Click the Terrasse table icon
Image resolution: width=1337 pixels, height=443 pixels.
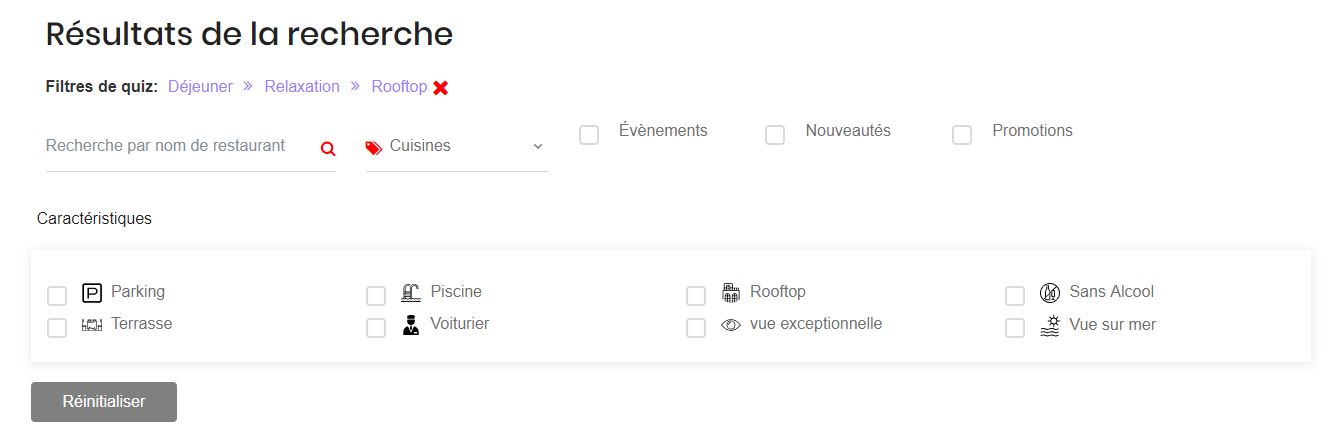pyautogui.click(x=92, y=325)
